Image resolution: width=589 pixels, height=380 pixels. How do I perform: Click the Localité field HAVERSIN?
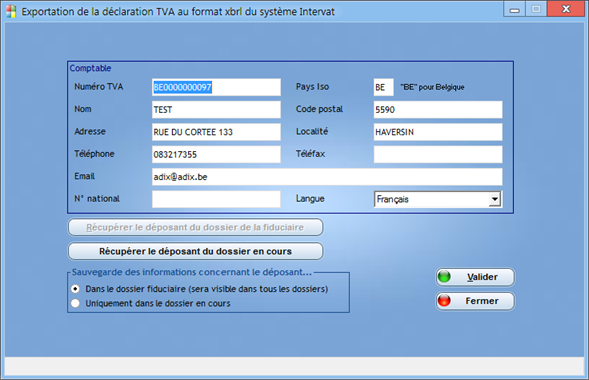pos(438,132)
